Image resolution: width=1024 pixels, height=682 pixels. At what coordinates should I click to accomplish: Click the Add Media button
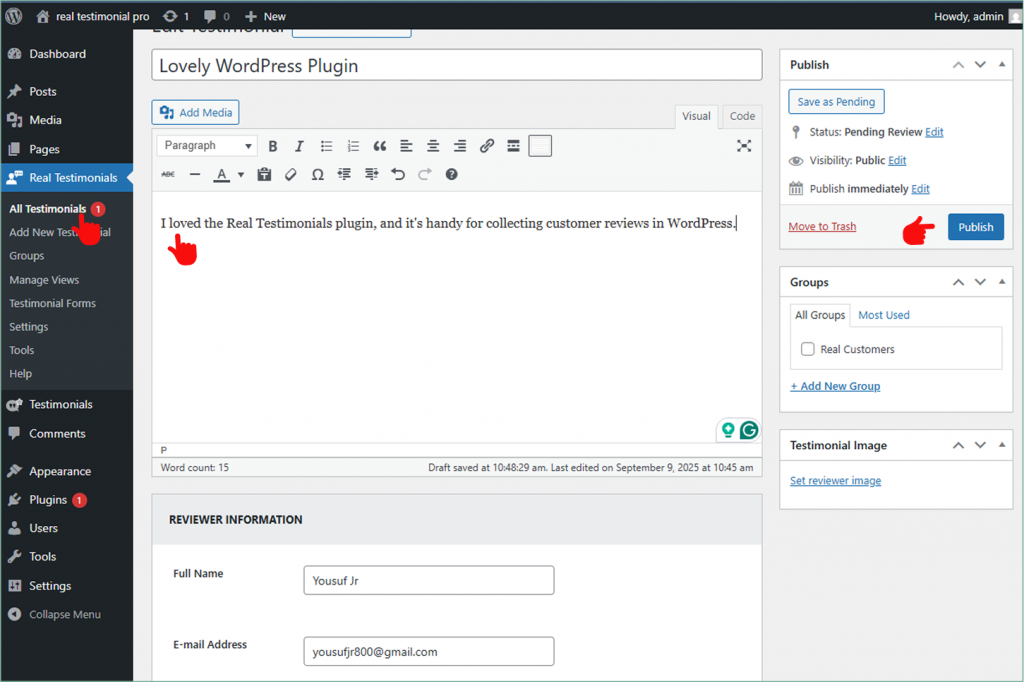(x=195, y=112)
